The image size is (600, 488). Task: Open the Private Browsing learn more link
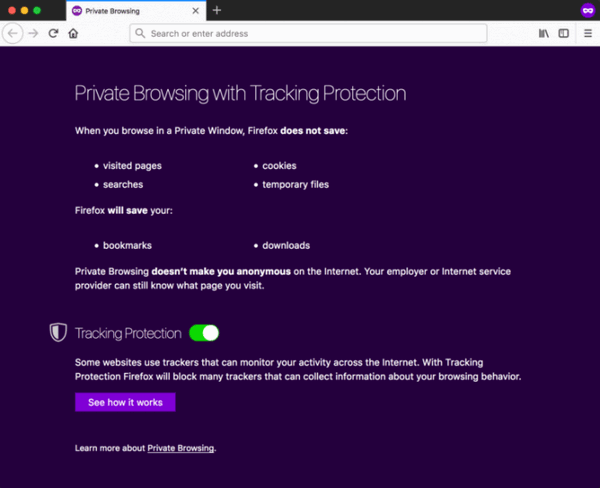coord(180,448)
